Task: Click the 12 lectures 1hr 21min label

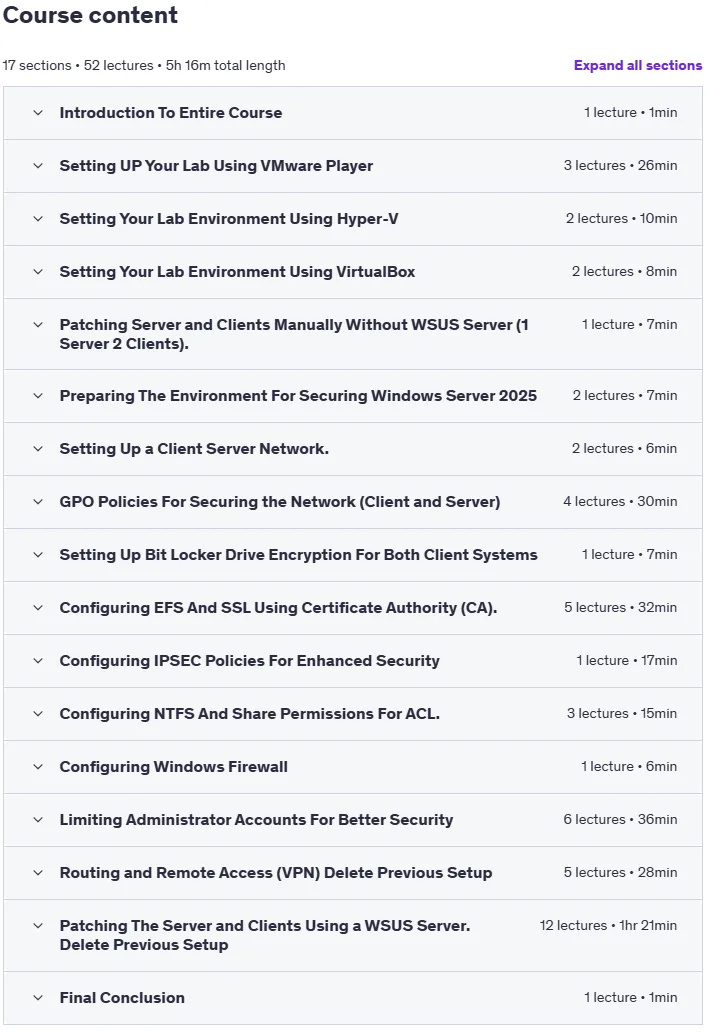Action: tap(608, 925)
